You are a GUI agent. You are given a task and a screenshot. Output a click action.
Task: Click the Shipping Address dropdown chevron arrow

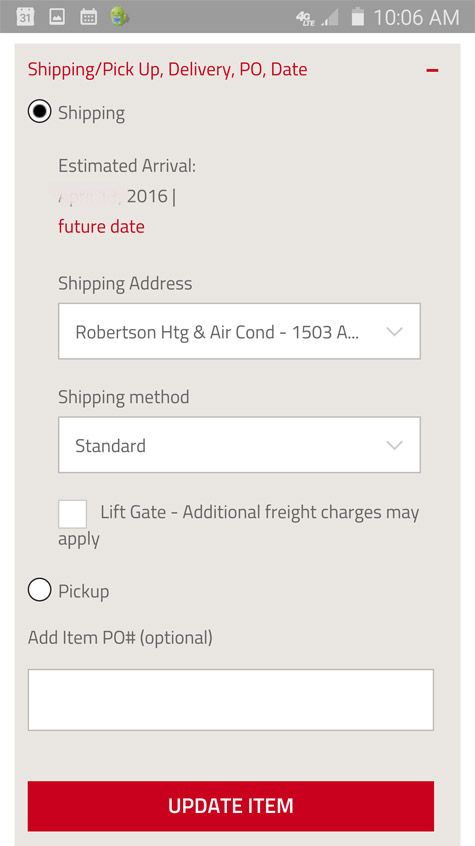pyautogui.click(x=395, y=332)
